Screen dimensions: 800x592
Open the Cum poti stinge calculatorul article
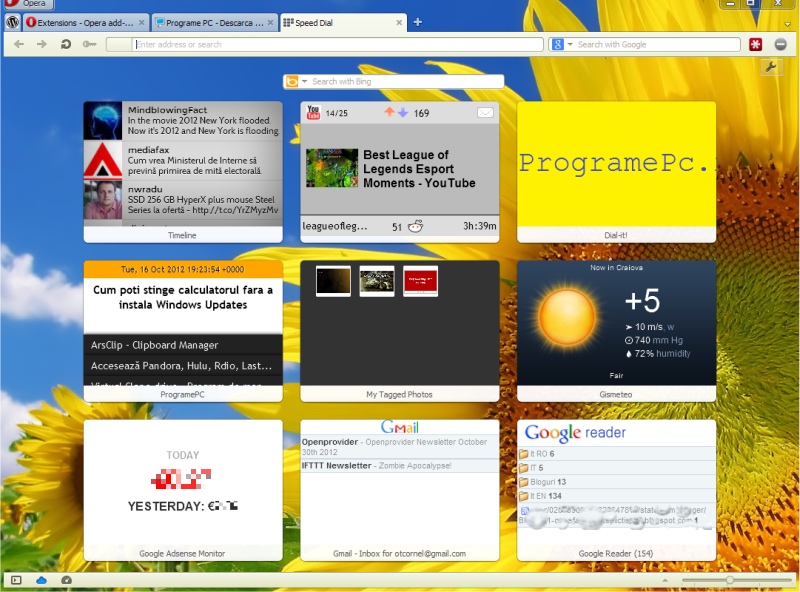pos(183,298)
